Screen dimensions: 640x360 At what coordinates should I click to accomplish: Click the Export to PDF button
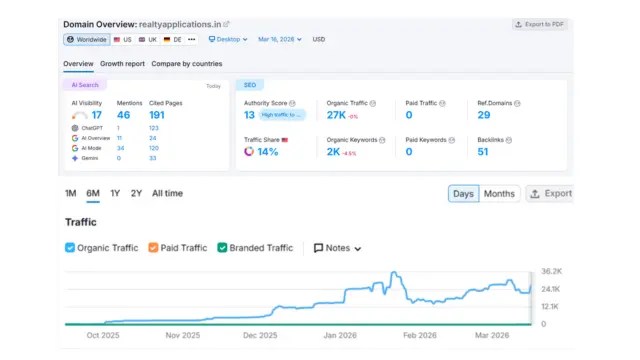[540, 24]
